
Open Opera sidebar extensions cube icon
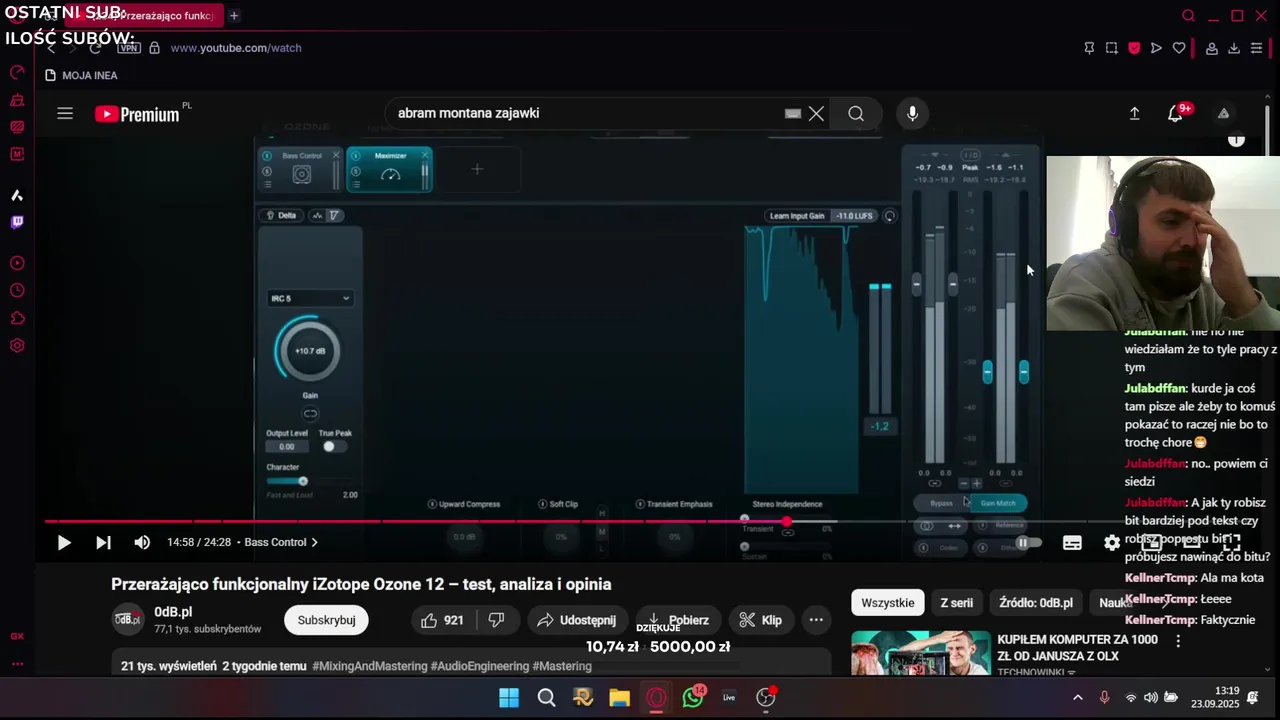pyautogui.click(x=17, y=318)
